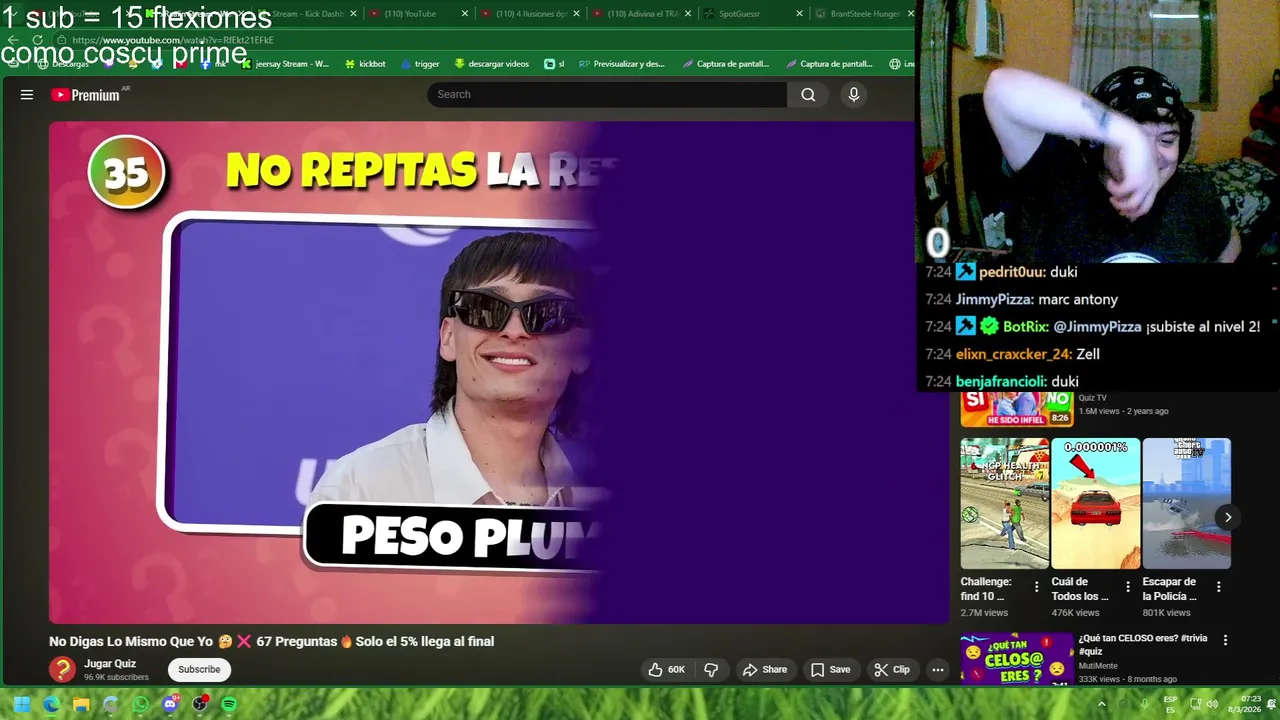Open options for 'Cuál de Todos los' short

1127,588
